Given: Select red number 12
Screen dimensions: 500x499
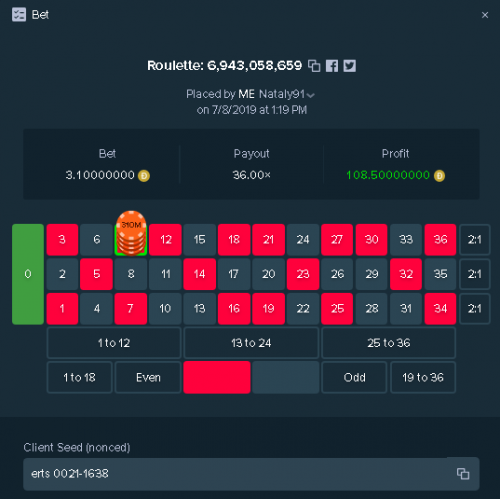Looking at the screenshot, I should pyautogui.click(x=166, y=240).
